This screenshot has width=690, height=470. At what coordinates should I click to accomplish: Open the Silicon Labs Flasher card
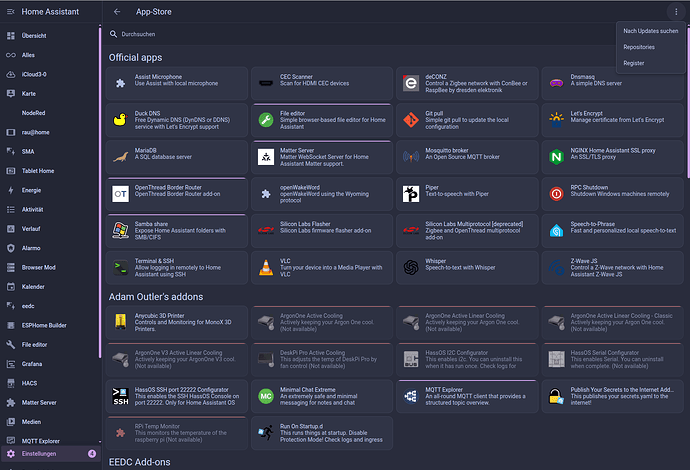322,231
